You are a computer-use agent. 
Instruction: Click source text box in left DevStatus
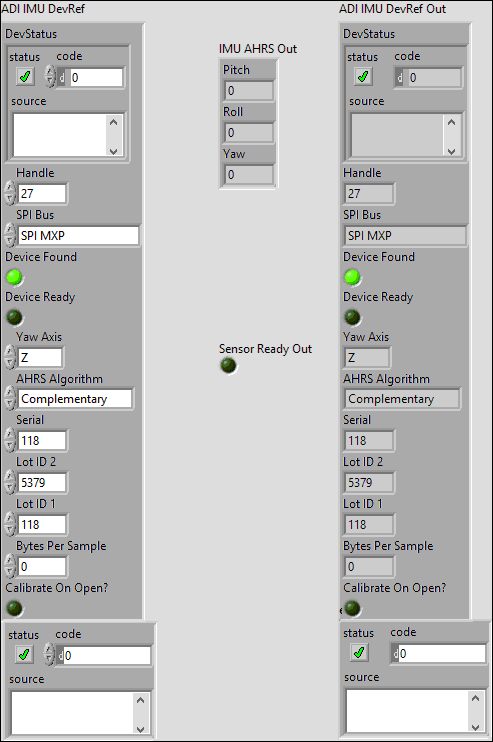[59, 135]
